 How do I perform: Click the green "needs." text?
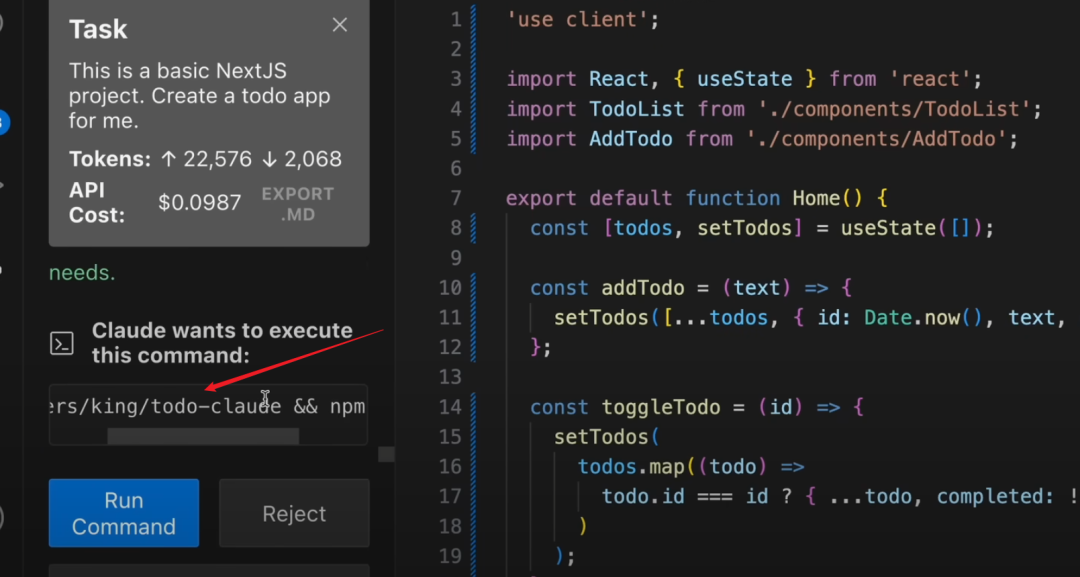82,273
